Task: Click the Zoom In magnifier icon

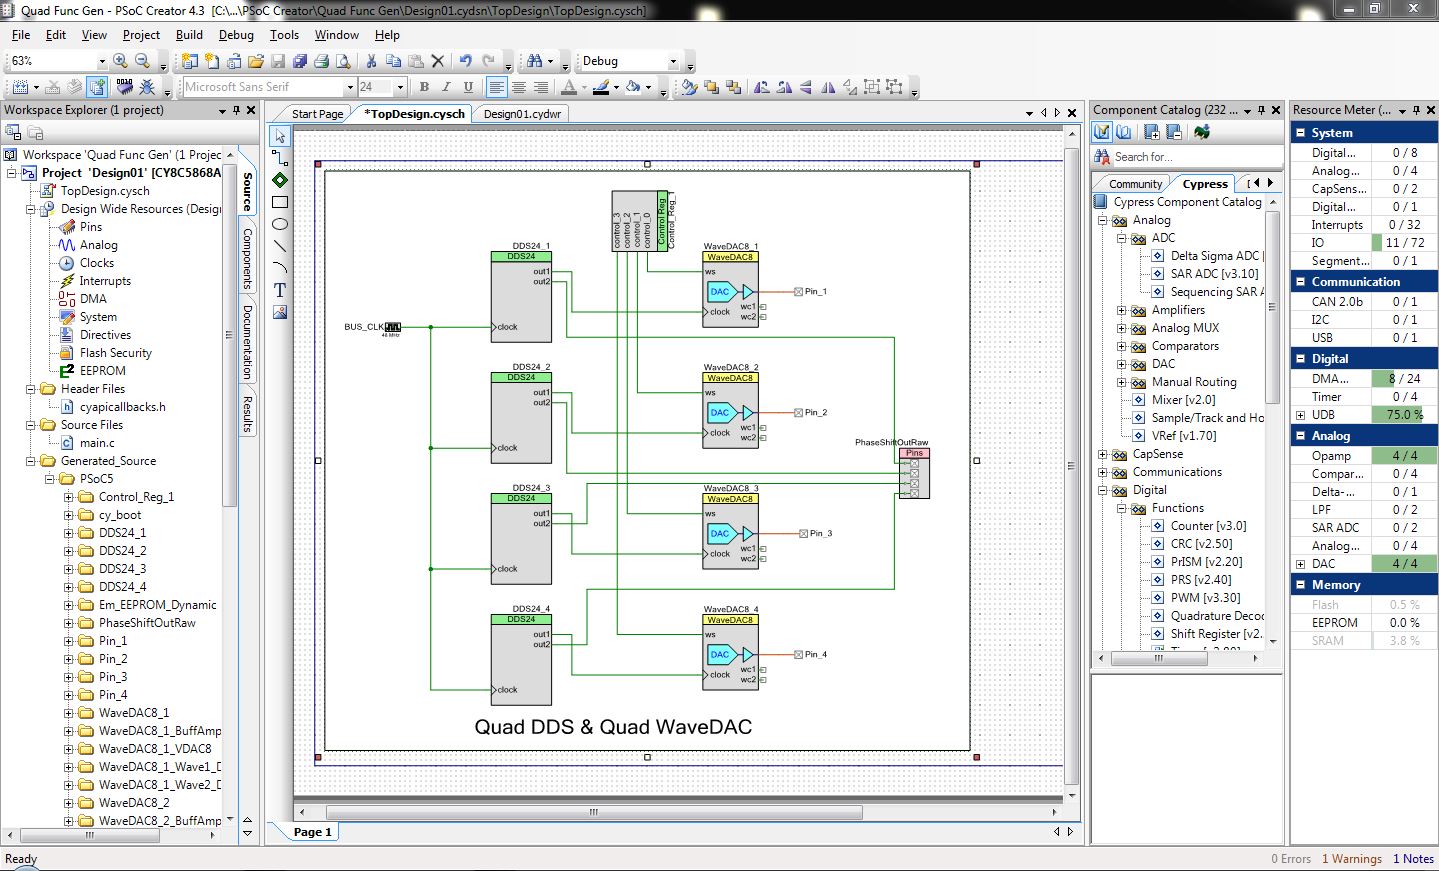Action: (120, 61)
